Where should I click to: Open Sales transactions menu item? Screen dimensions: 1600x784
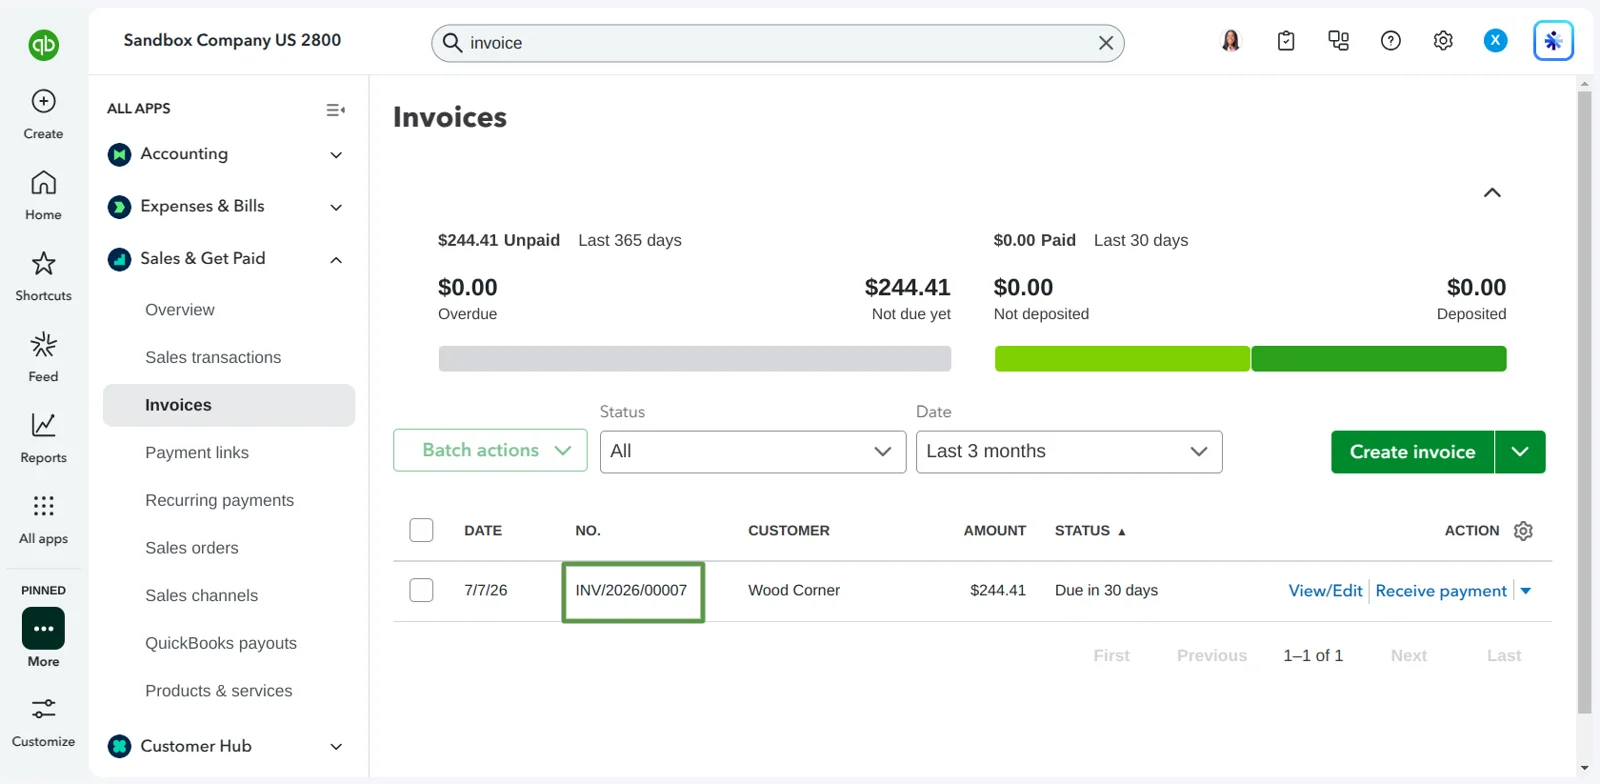(x=213, y=357)
